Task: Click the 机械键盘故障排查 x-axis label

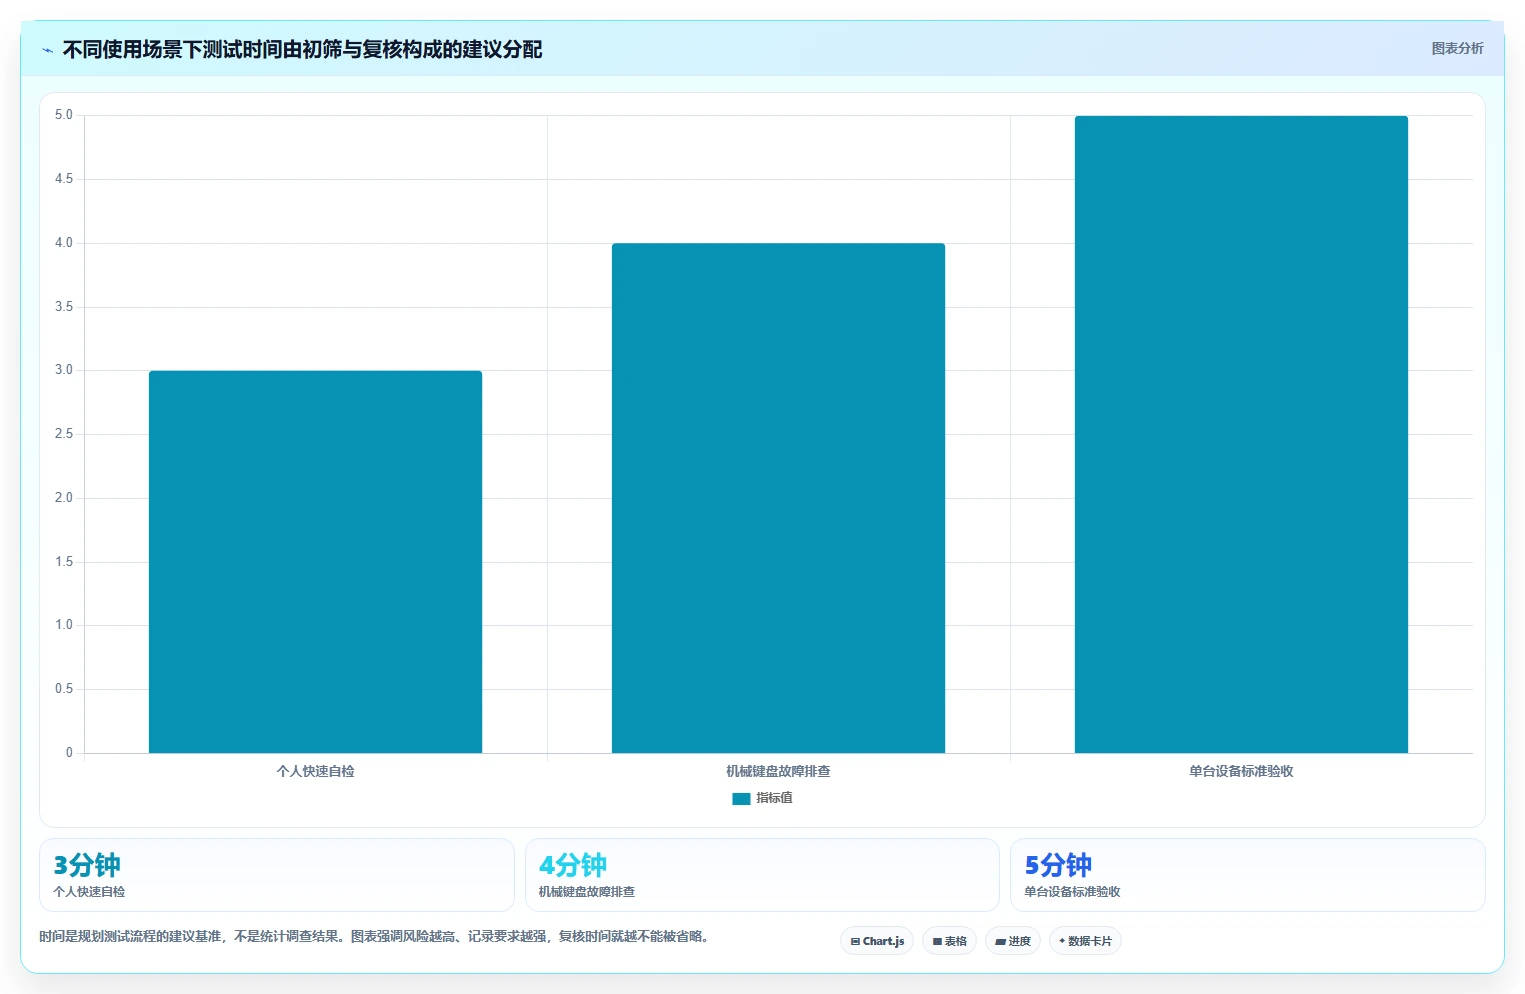Action: click(x=778, y=771)
